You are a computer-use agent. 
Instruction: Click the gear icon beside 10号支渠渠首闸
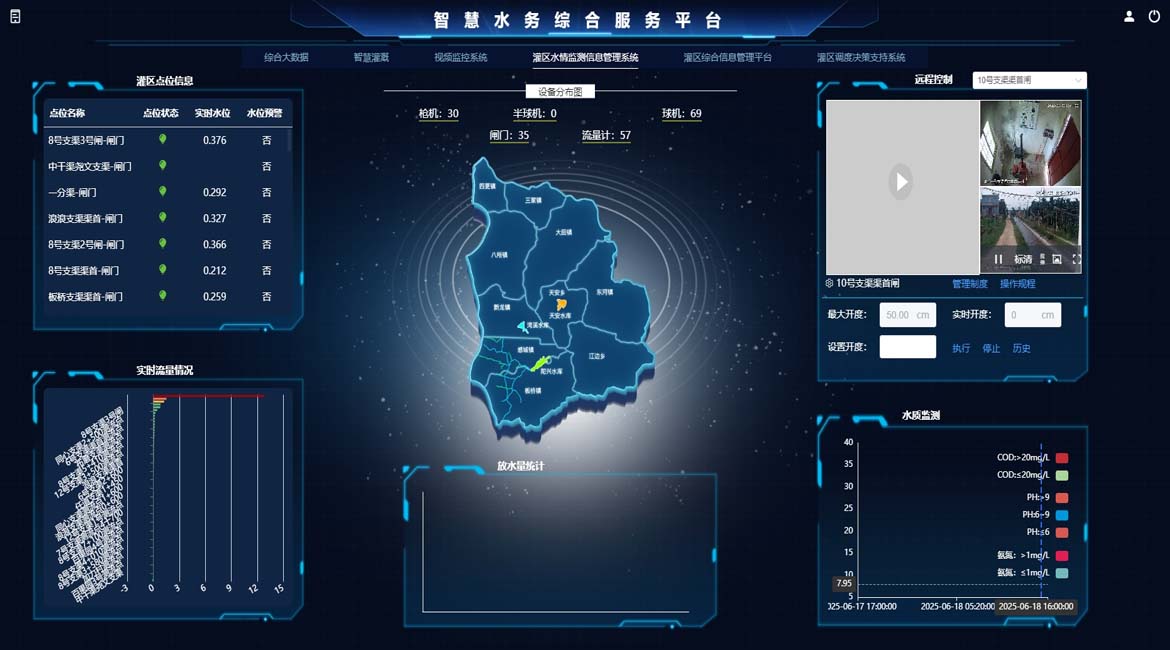(x=829, y=283)
